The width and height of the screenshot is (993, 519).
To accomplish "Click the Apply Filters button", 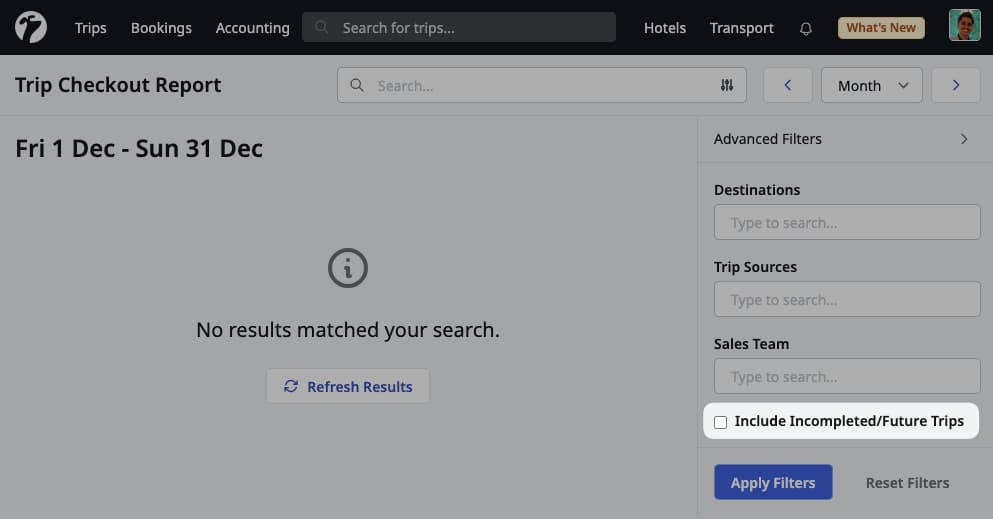I will [773, 483].
